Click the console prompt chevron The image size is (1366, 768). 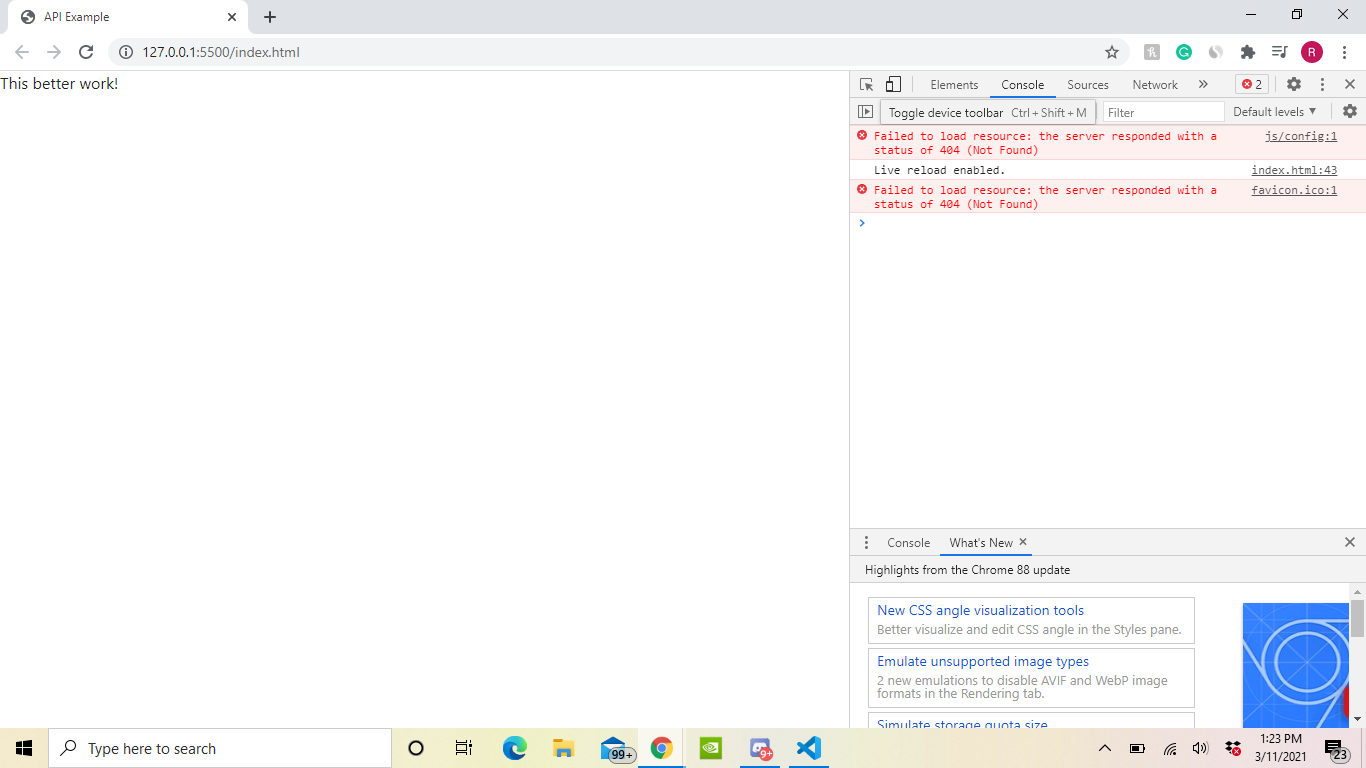tap(862, 222)
